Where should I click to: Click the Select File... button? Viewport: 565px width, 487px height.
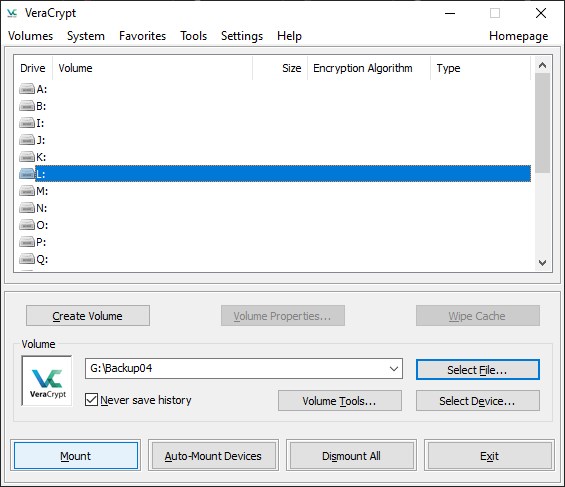477,370
